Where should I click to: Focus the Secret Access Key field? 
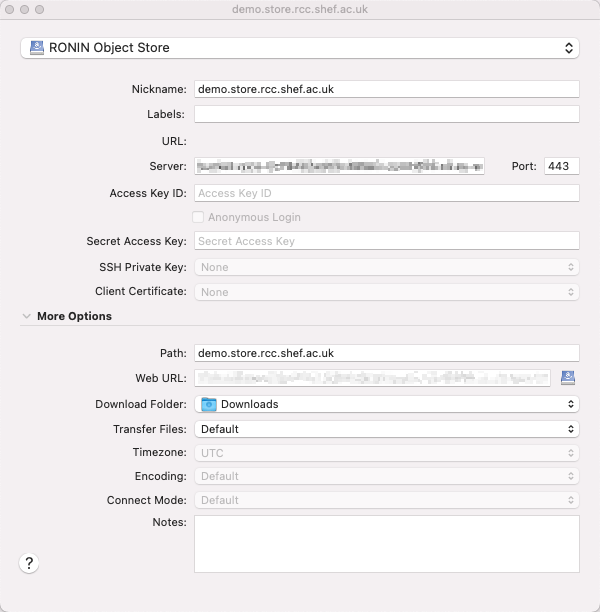click(x=386, y=241)
